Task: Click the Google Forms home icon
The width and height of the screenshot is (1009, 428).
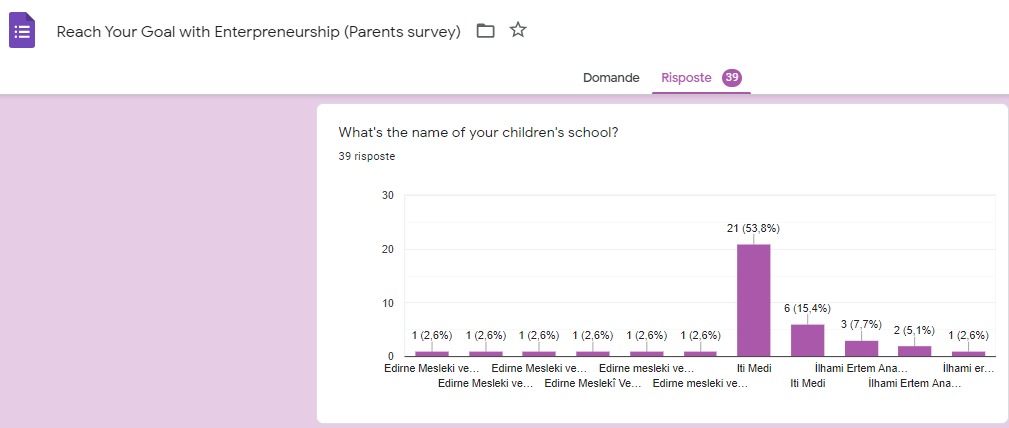Action: click(22, 31)
